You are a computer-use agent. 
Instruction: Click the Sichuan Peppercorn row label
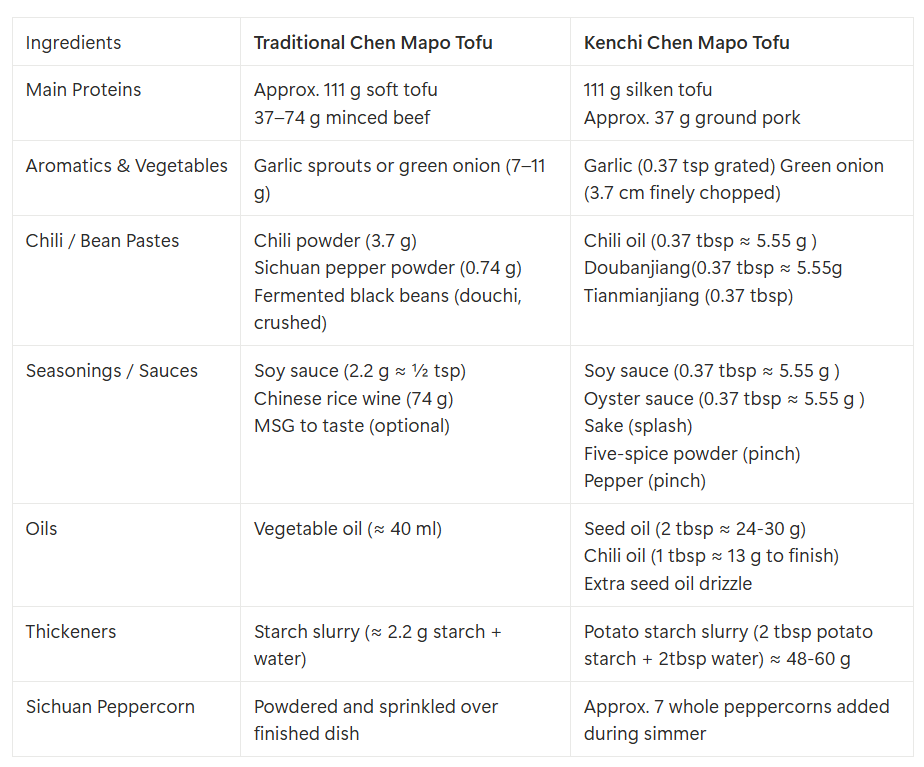click(110, 706)
